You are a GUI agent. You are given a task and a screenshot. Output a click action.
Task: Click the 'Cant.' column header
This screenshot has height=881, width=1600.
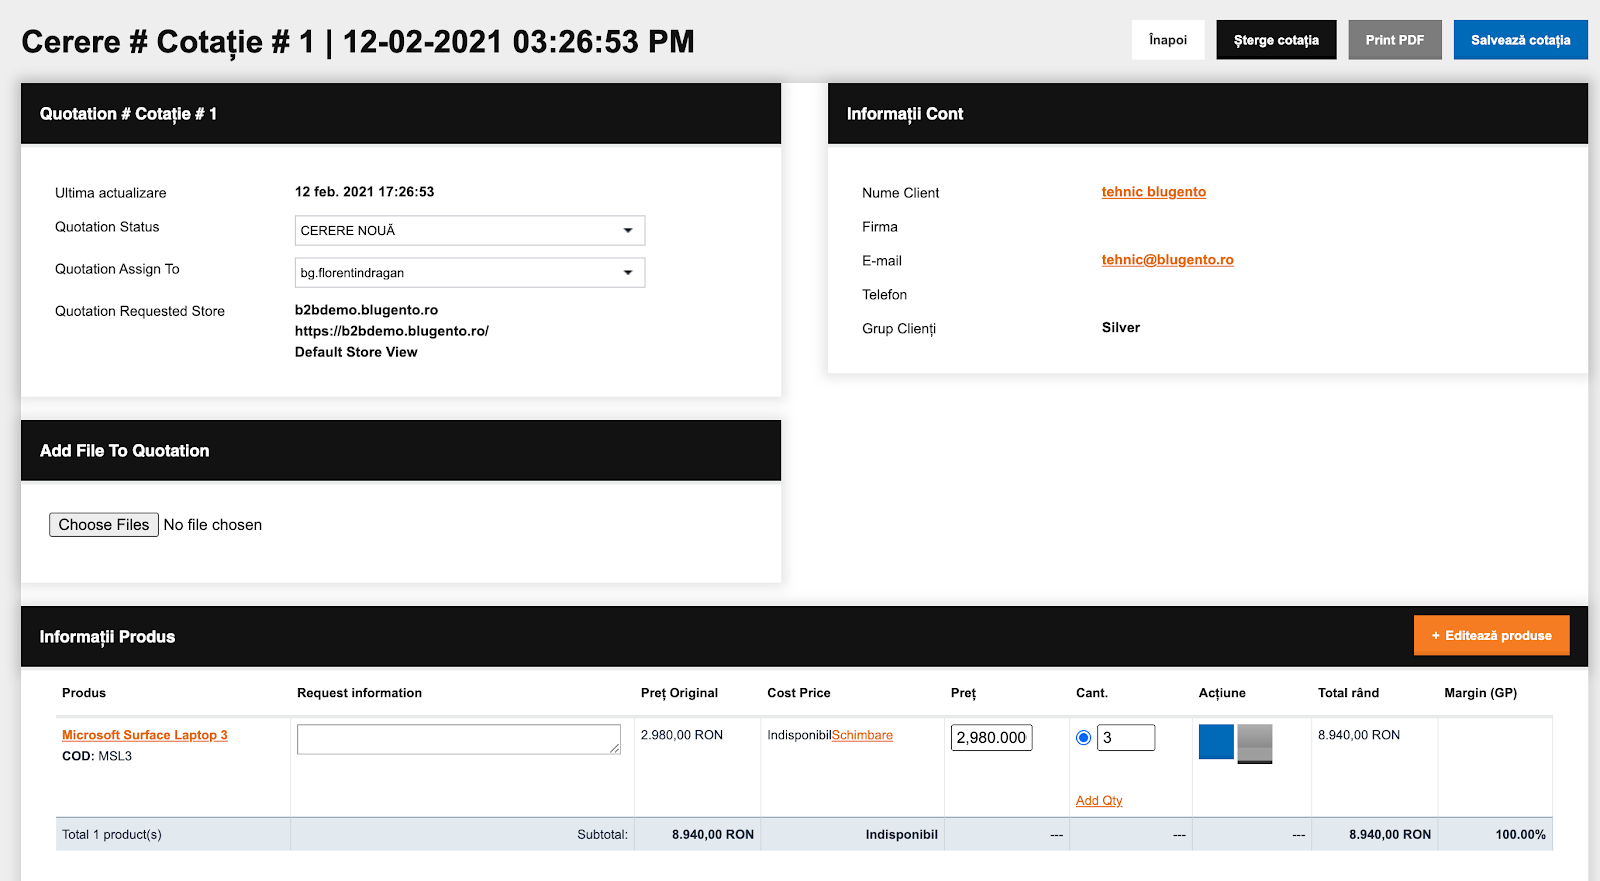pos(1092,693)
